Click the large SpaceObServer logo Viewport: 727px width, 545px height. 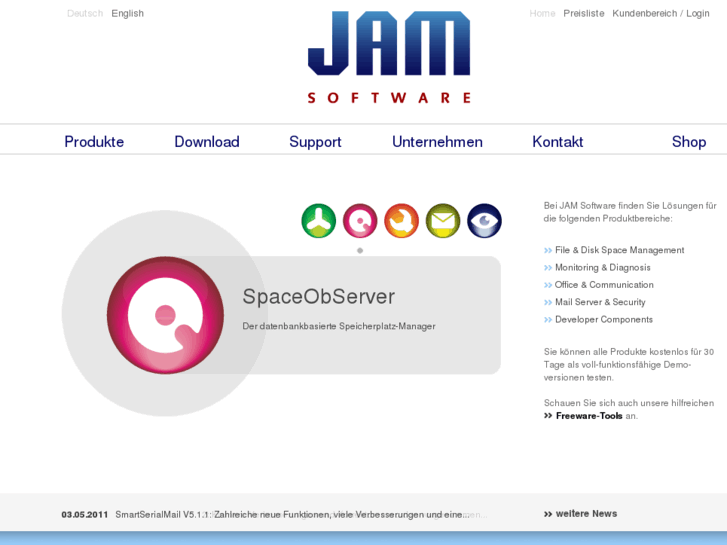click(166, 315)
